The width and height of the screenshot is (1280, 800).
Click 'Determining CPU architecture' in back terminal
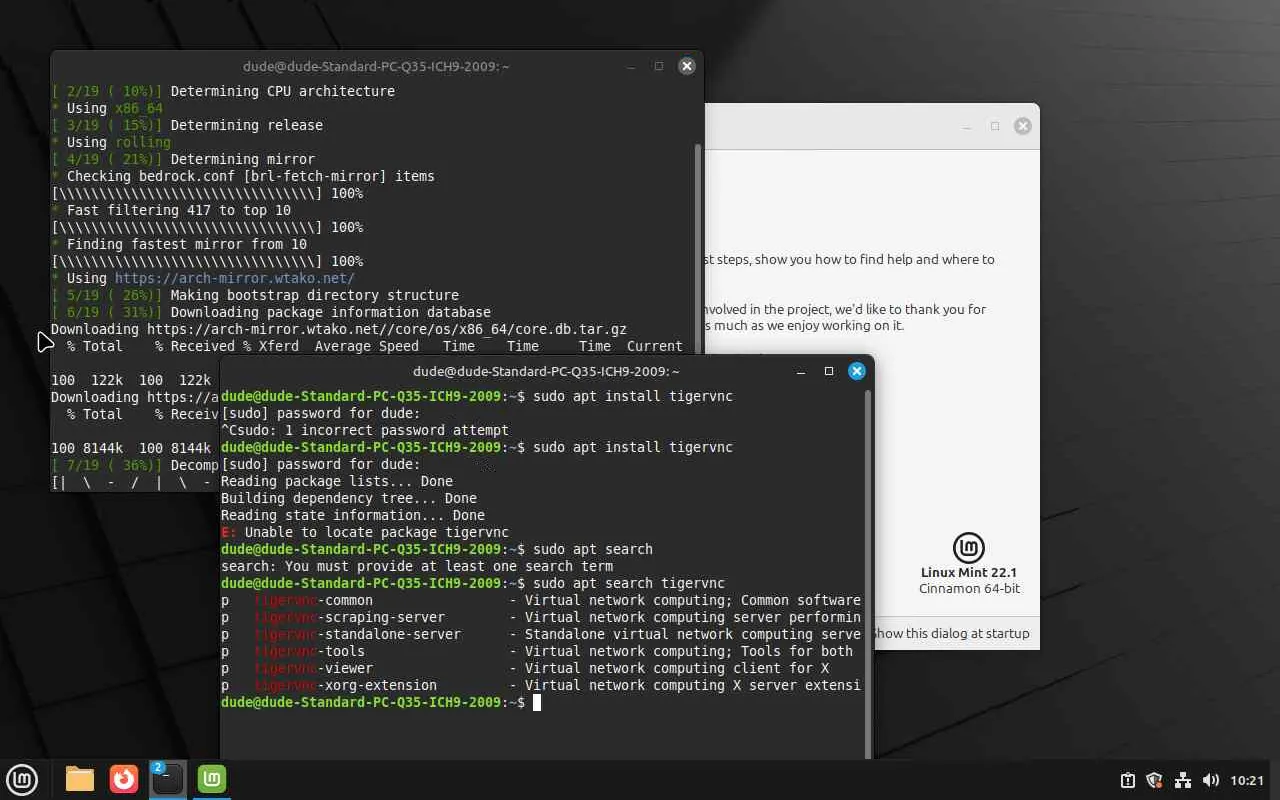point(283,91)
